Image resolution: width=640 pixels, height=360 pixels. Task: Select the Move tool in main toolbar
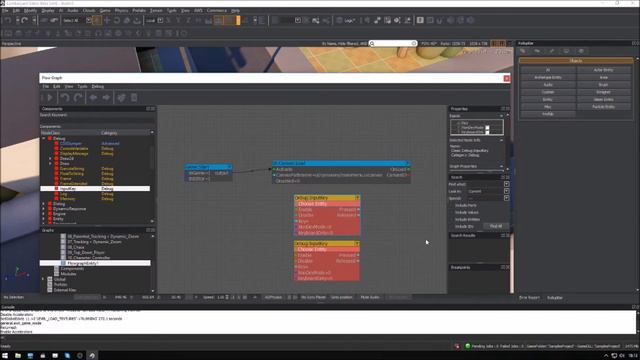[107, 20]
